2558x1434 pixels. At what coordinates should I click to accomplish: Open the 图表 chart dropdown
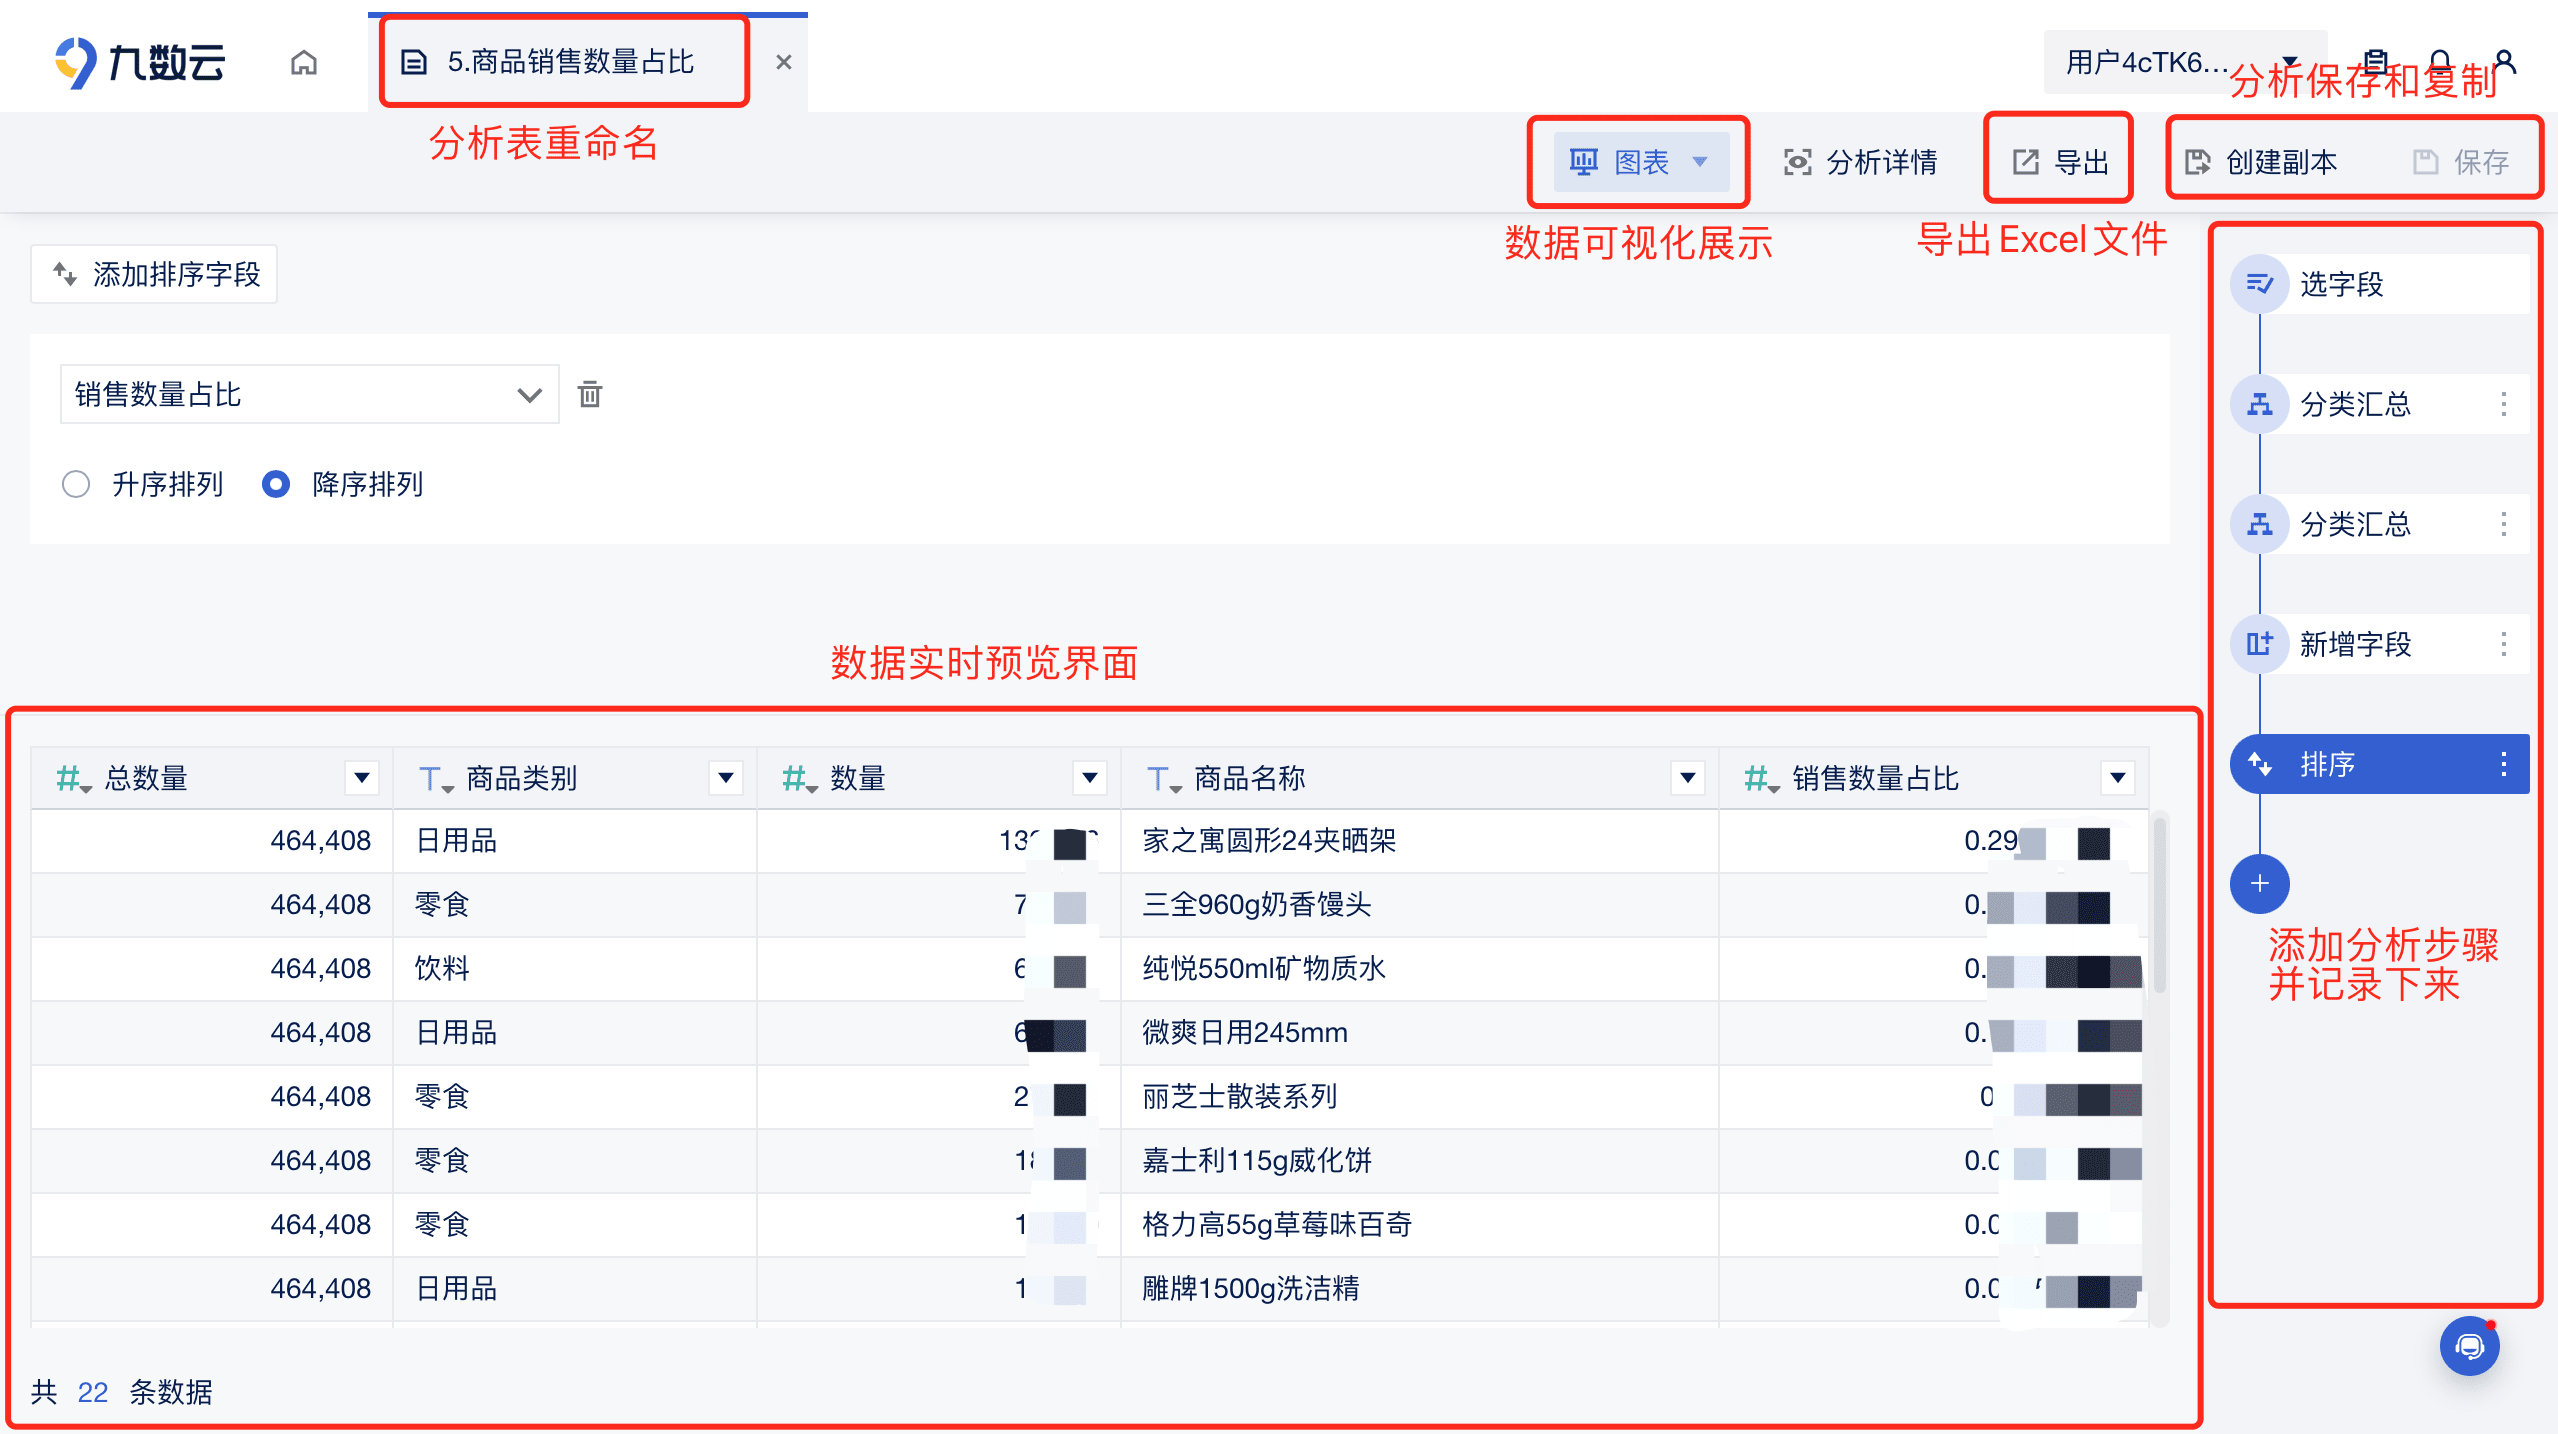[x=1640, y=162]
